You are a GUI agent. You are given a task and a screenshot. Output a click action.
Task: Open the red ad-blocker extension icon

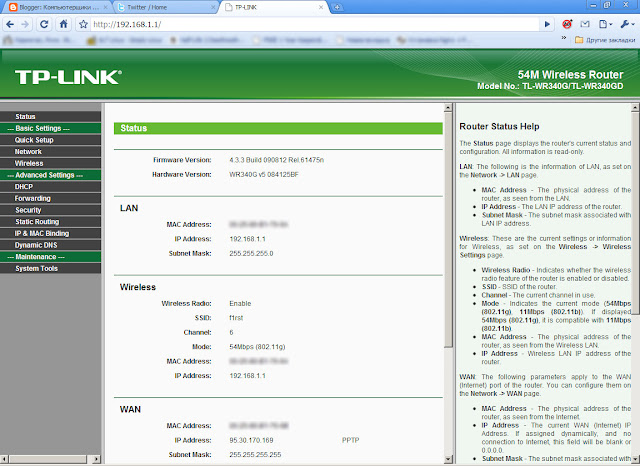567,24
